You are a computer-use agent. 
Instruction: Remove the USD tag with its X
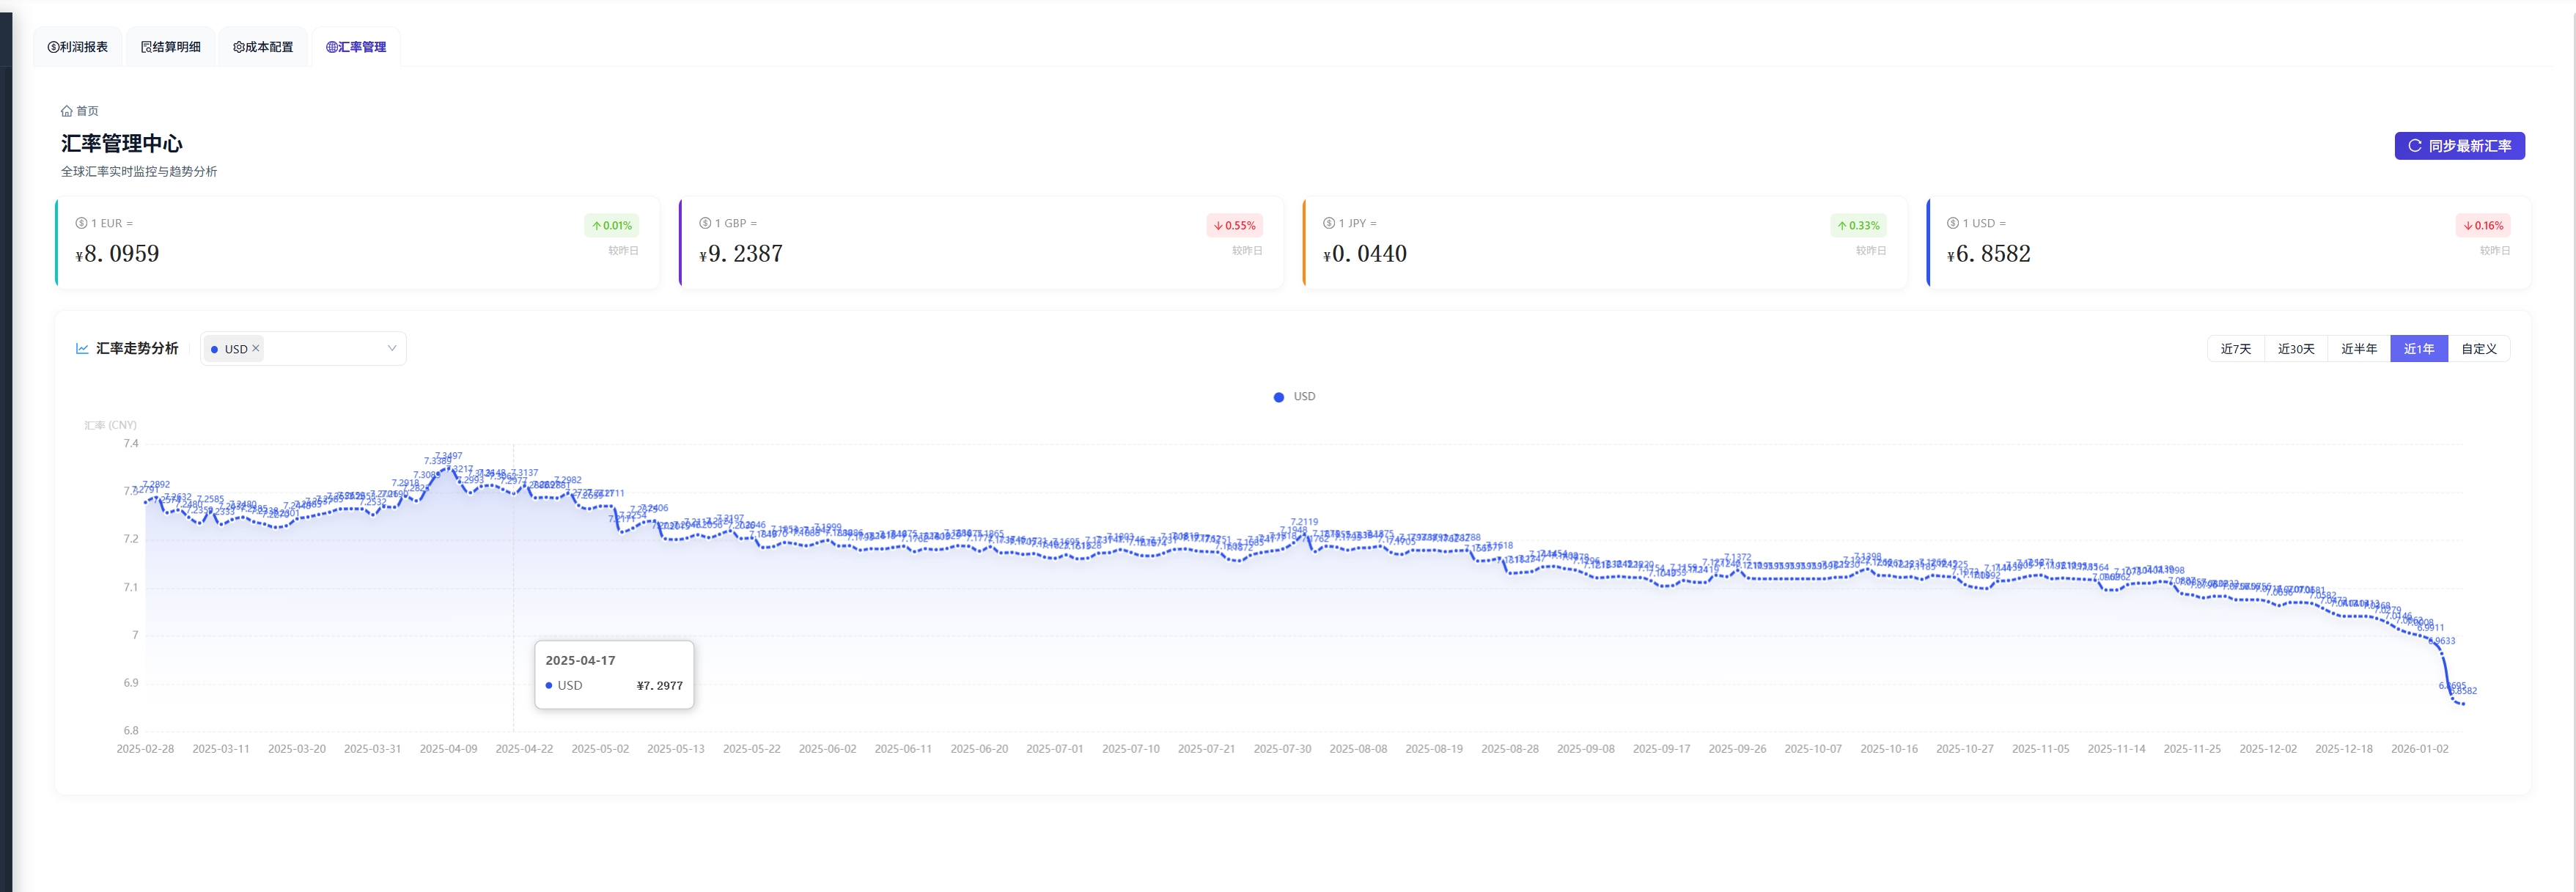pos(256,349)
